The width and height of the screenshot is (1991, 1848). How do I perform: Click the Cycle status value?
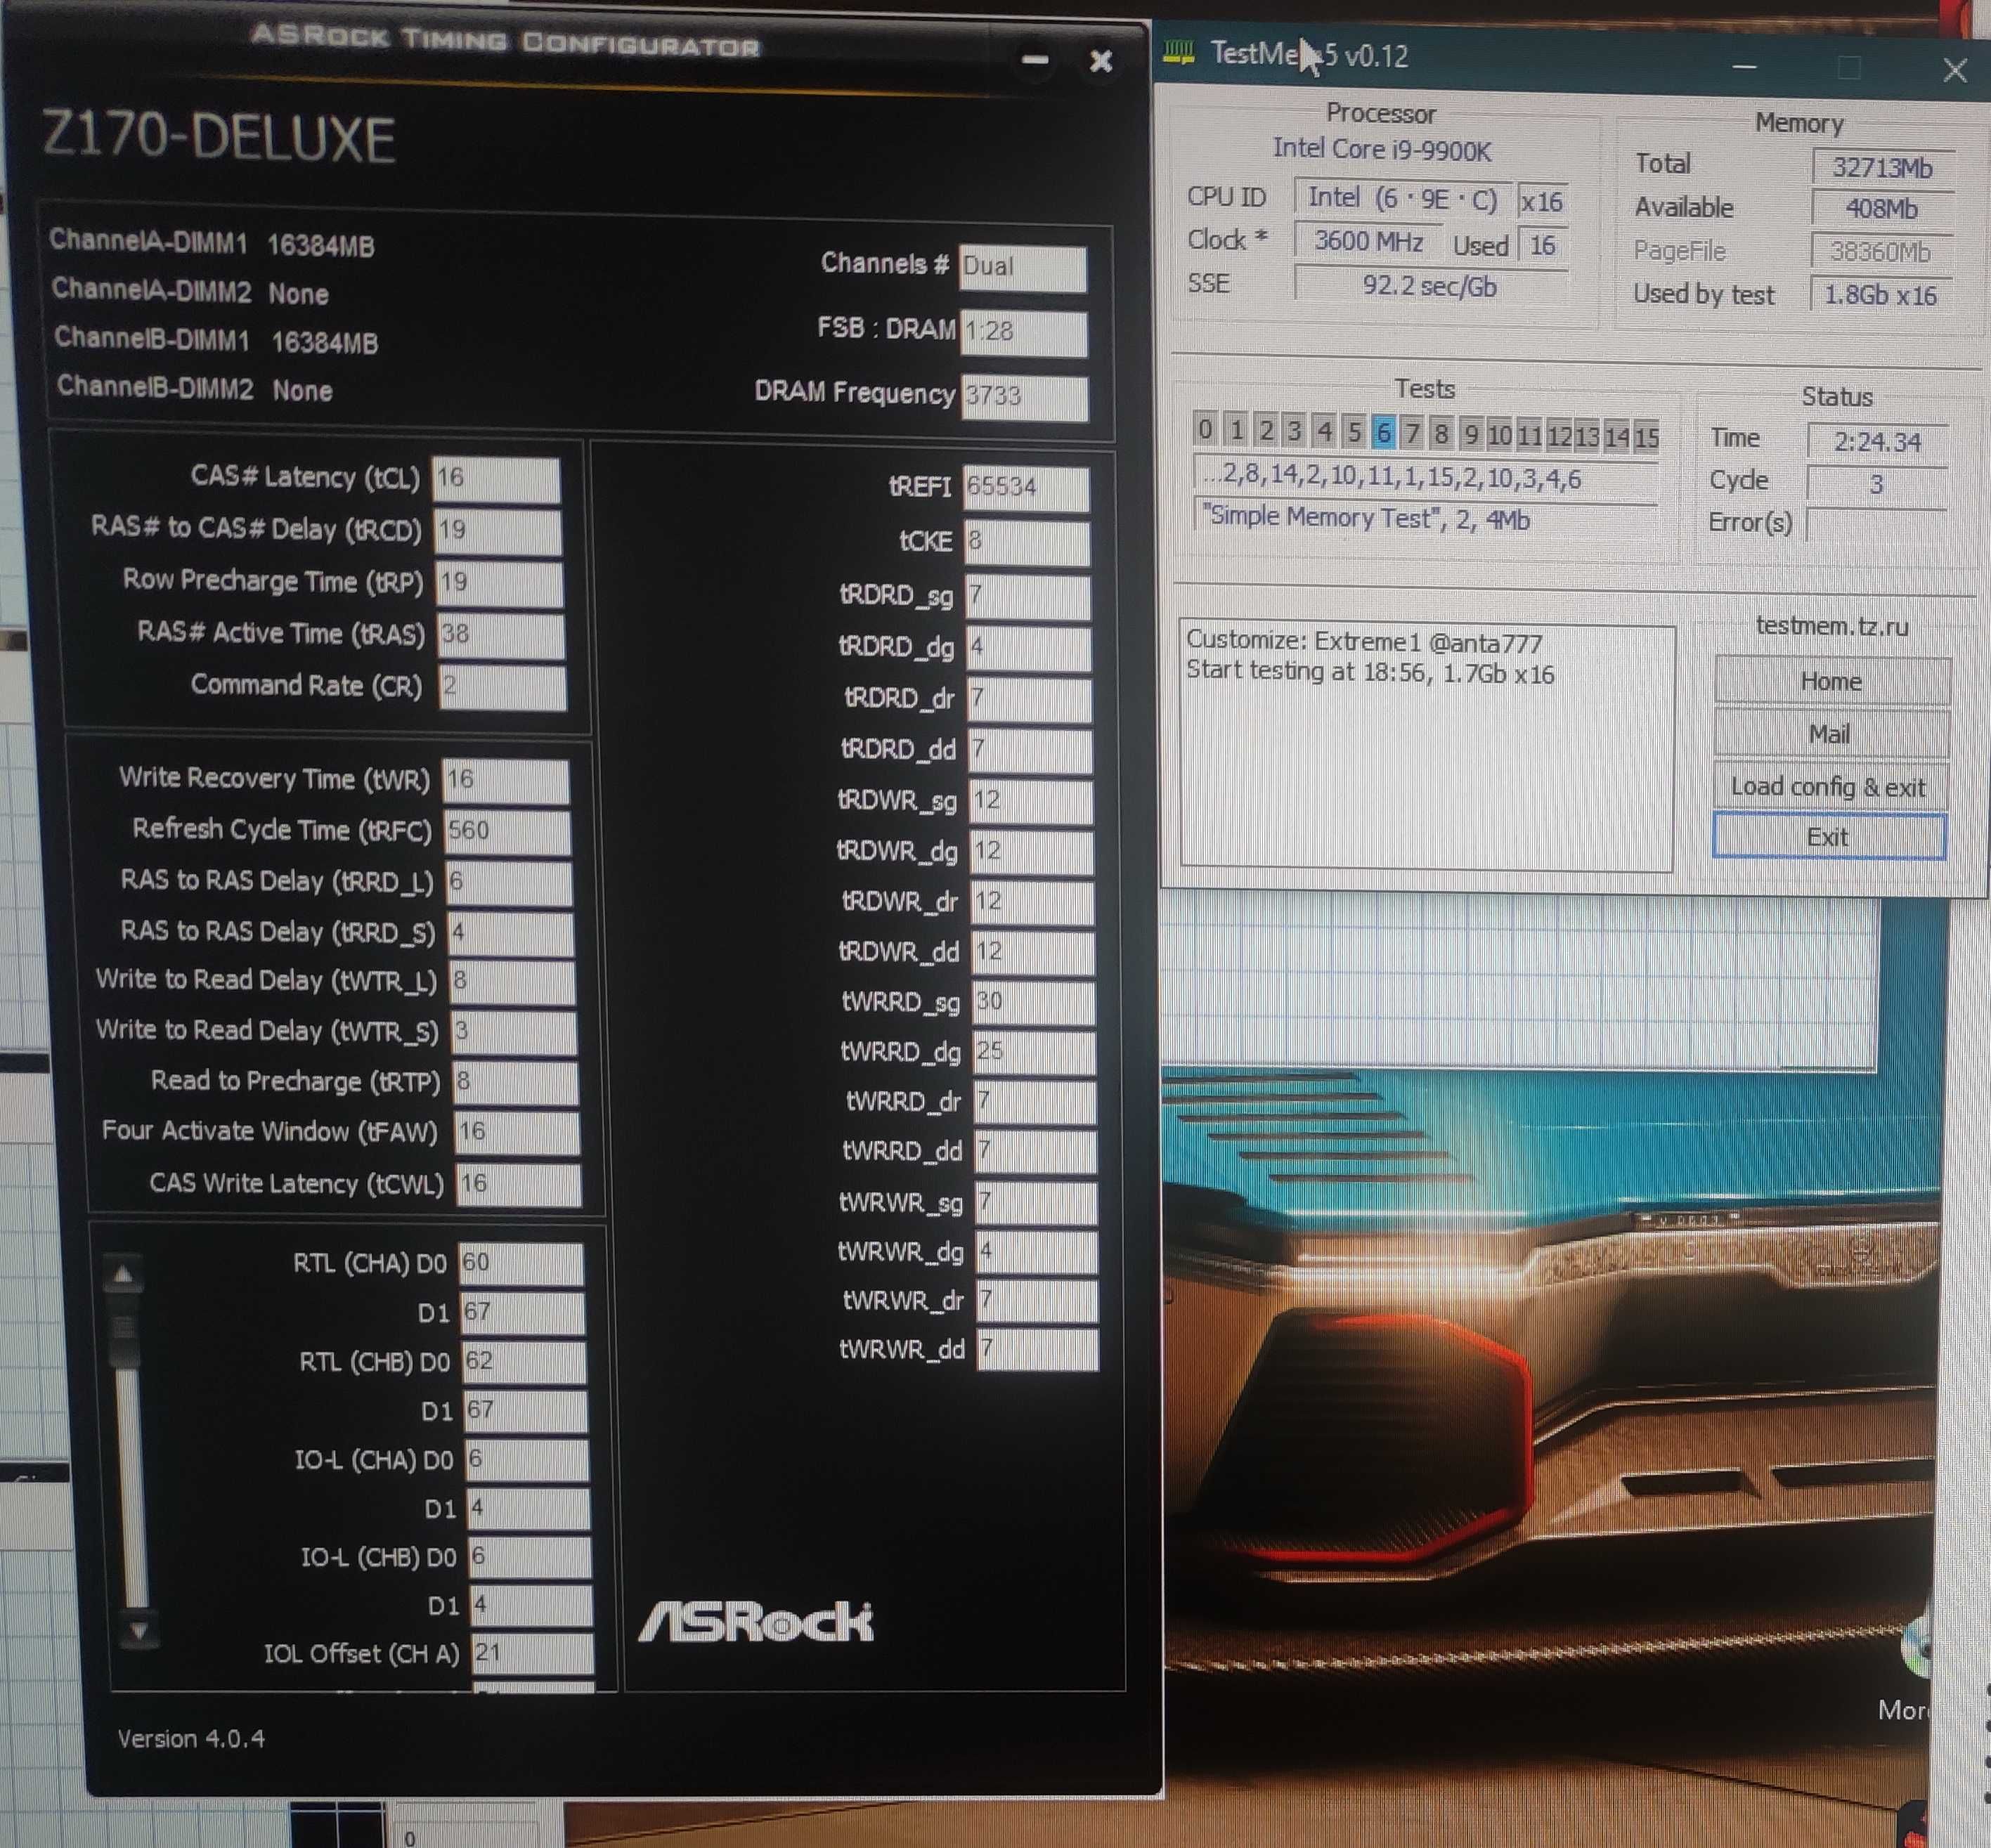click(1876, 485)
